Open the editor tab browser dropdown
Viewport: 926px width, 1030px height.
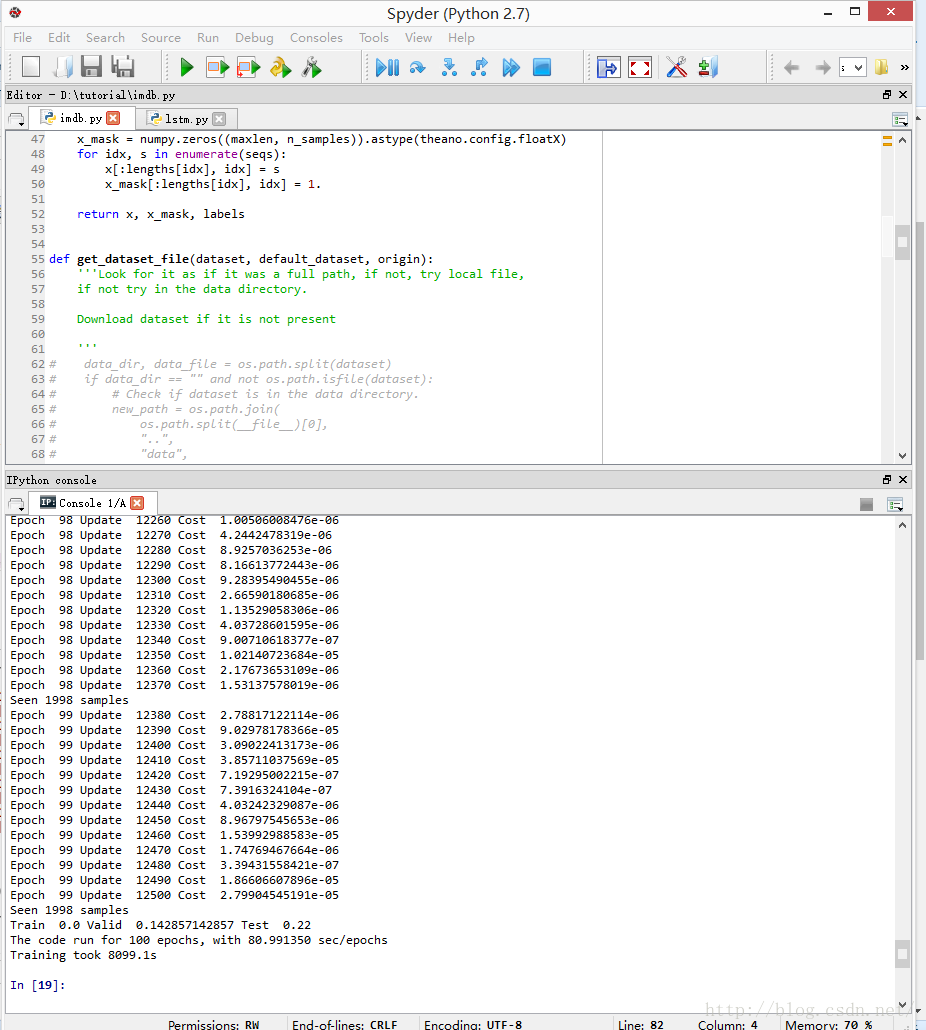16,120
